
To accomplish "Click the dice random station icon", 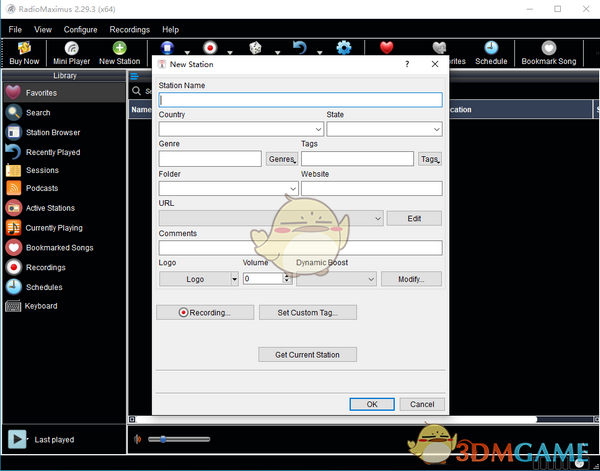I will point(255,48).
